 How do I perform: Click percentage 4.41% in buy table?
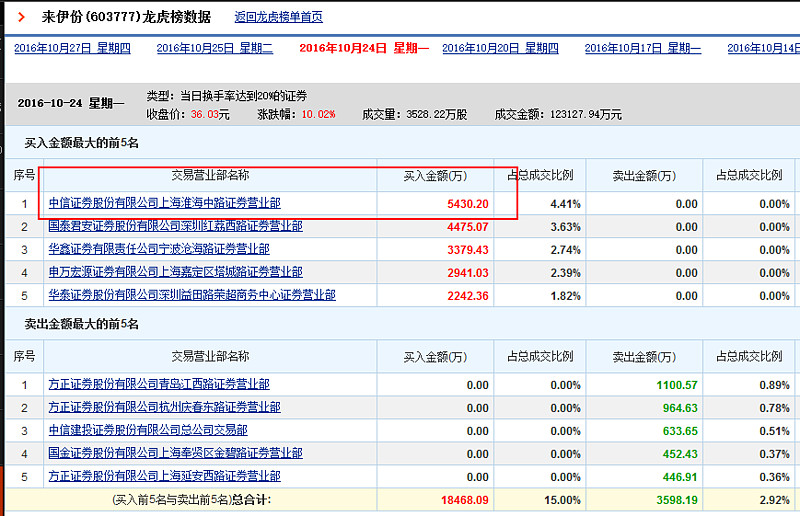565,204
